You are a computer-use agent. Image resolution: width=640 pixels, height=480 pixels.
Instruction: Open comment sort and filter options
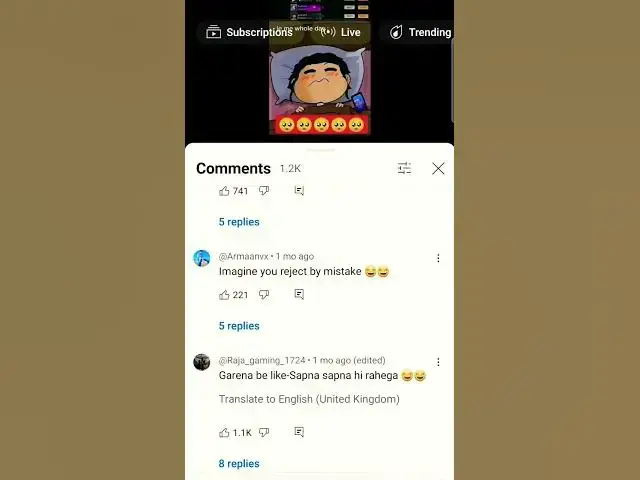pos(404,168)
